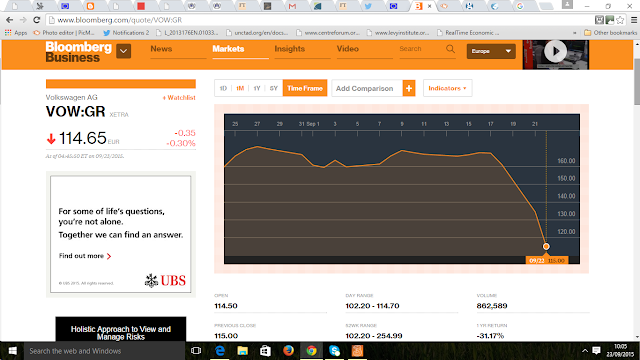Viewport: 640px width, 360px height.
Task: Select the 1Y chart range
Action: [257, 88]
